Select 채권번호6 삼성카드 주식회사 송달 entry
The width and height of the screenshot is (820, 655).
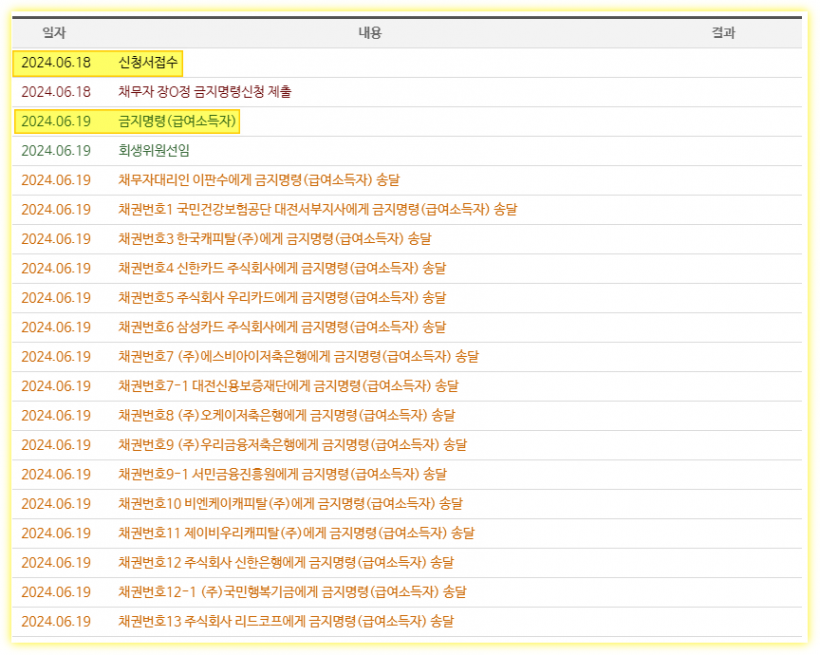point(282,327)
